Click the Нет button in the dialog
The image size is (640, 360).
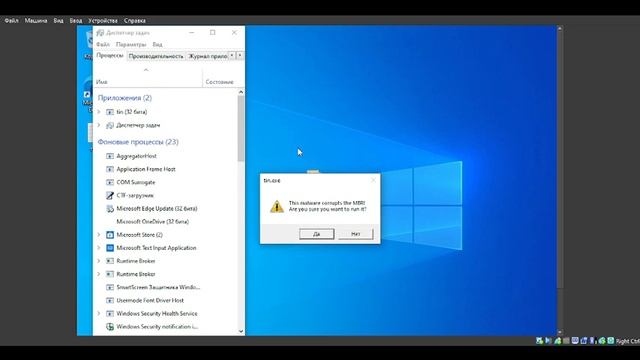[x=356, y=234]
